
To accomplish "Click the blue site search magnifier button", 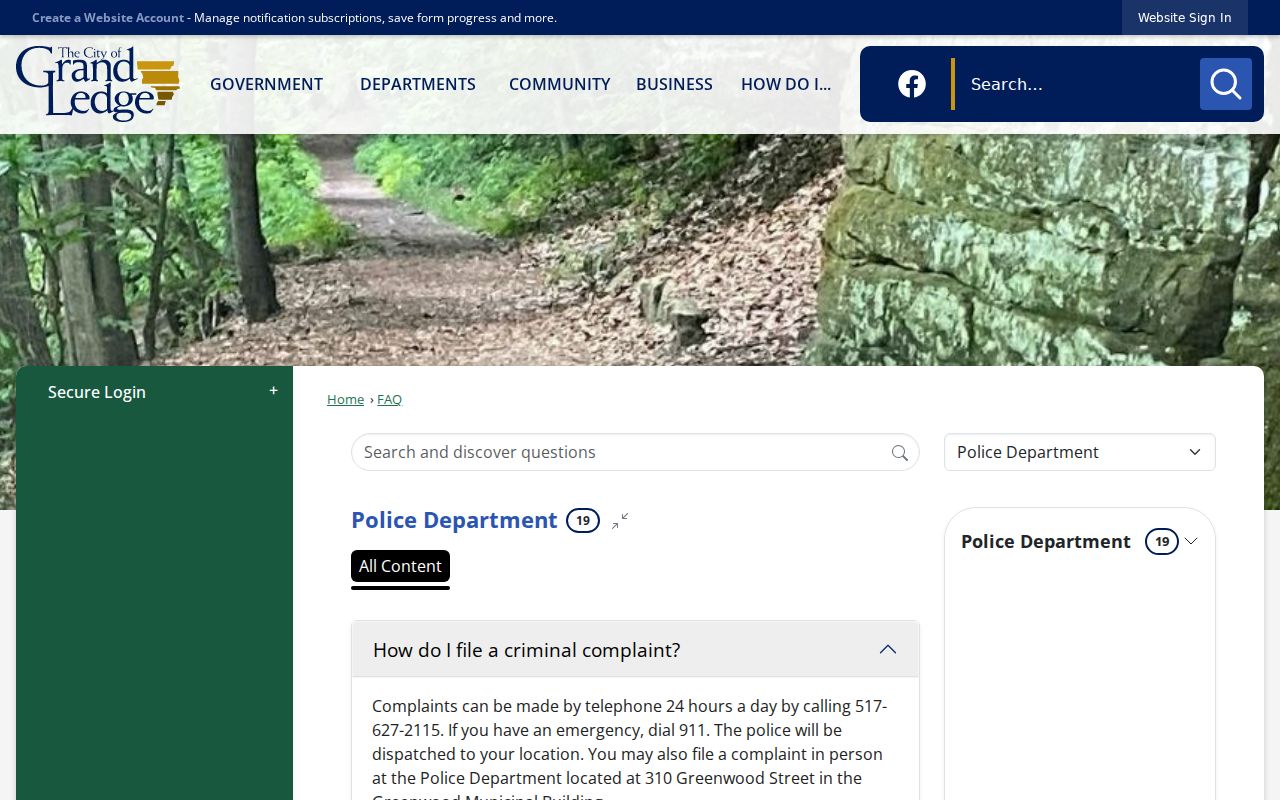I will pos(1225,84).
